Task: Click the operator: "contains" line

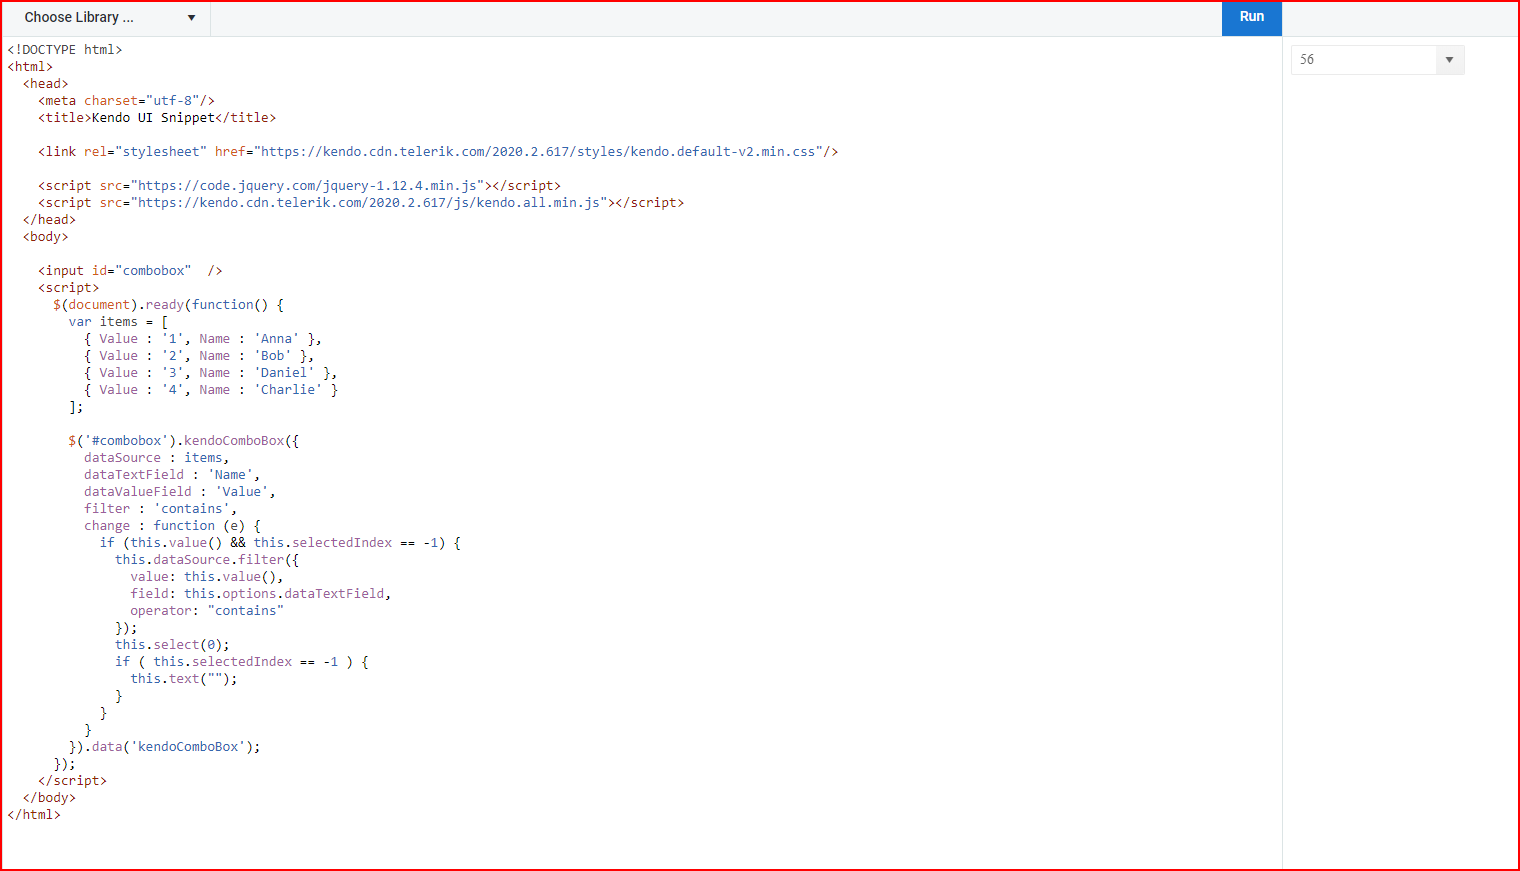Action: 207,611
